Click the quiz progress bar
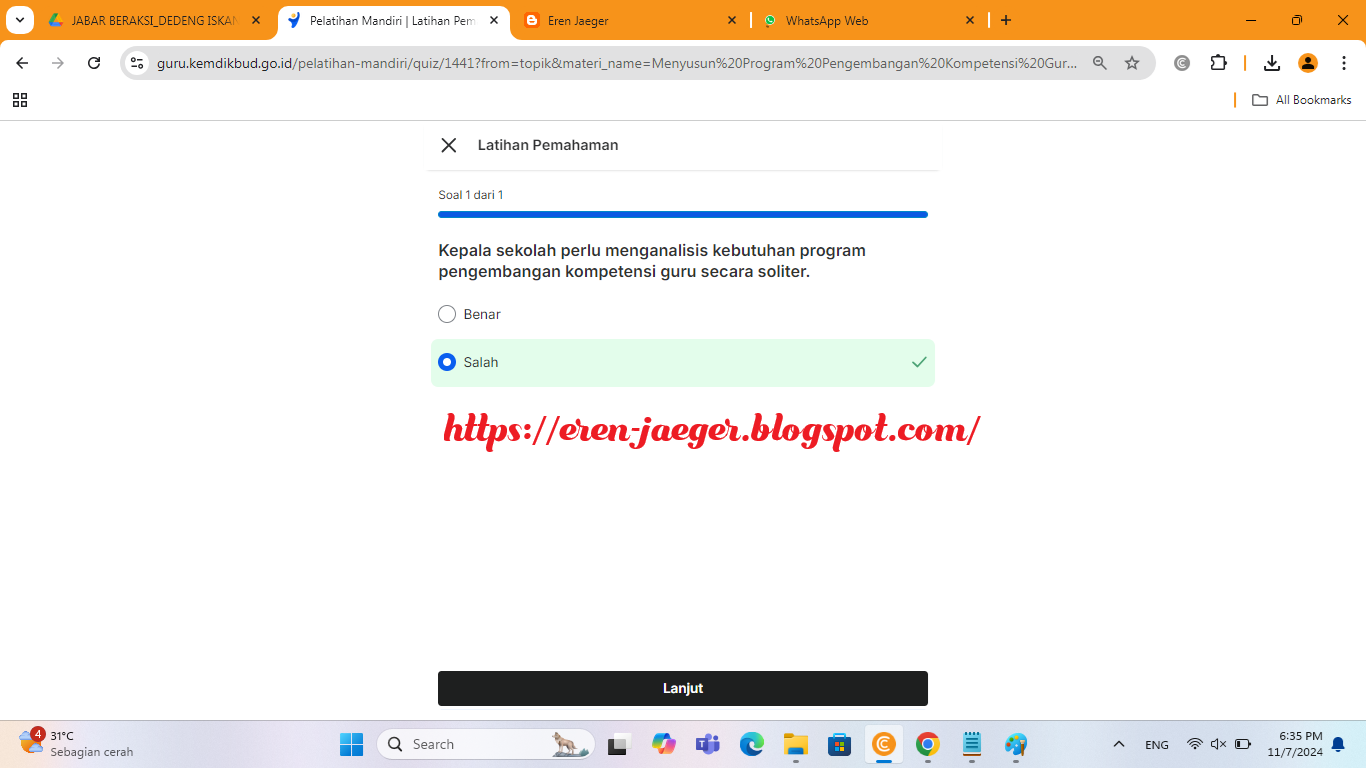 point(683,214)
